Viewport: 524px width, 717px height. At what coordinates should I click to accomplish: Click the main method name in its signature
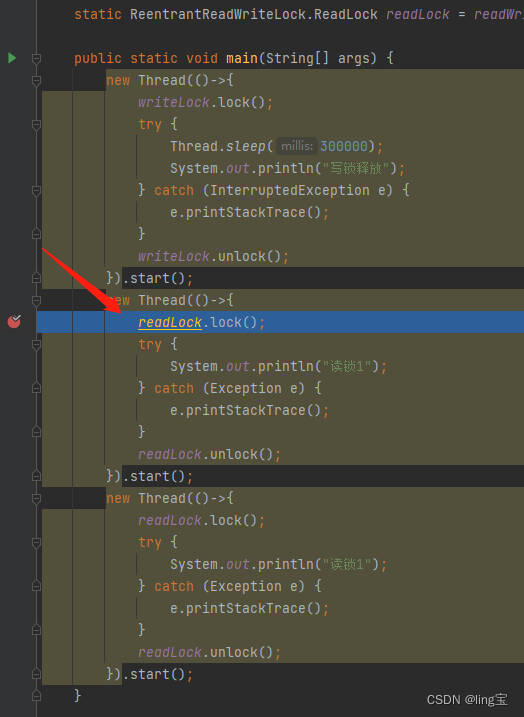tap(242, 58)
